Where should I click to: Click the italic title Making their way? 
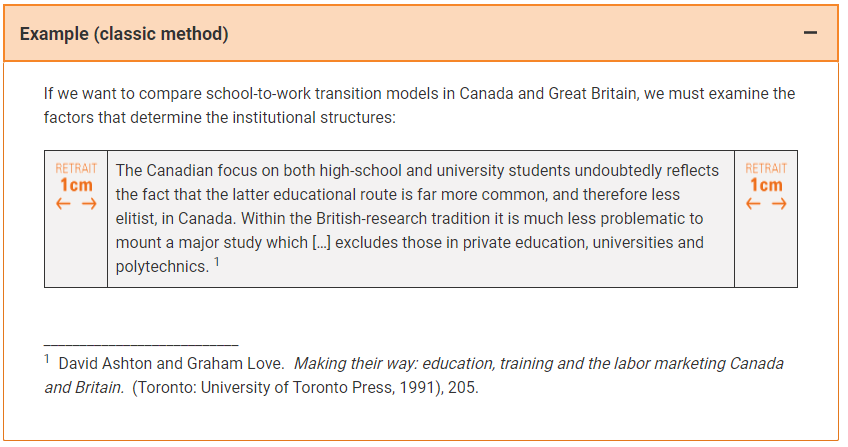(355, 363)
